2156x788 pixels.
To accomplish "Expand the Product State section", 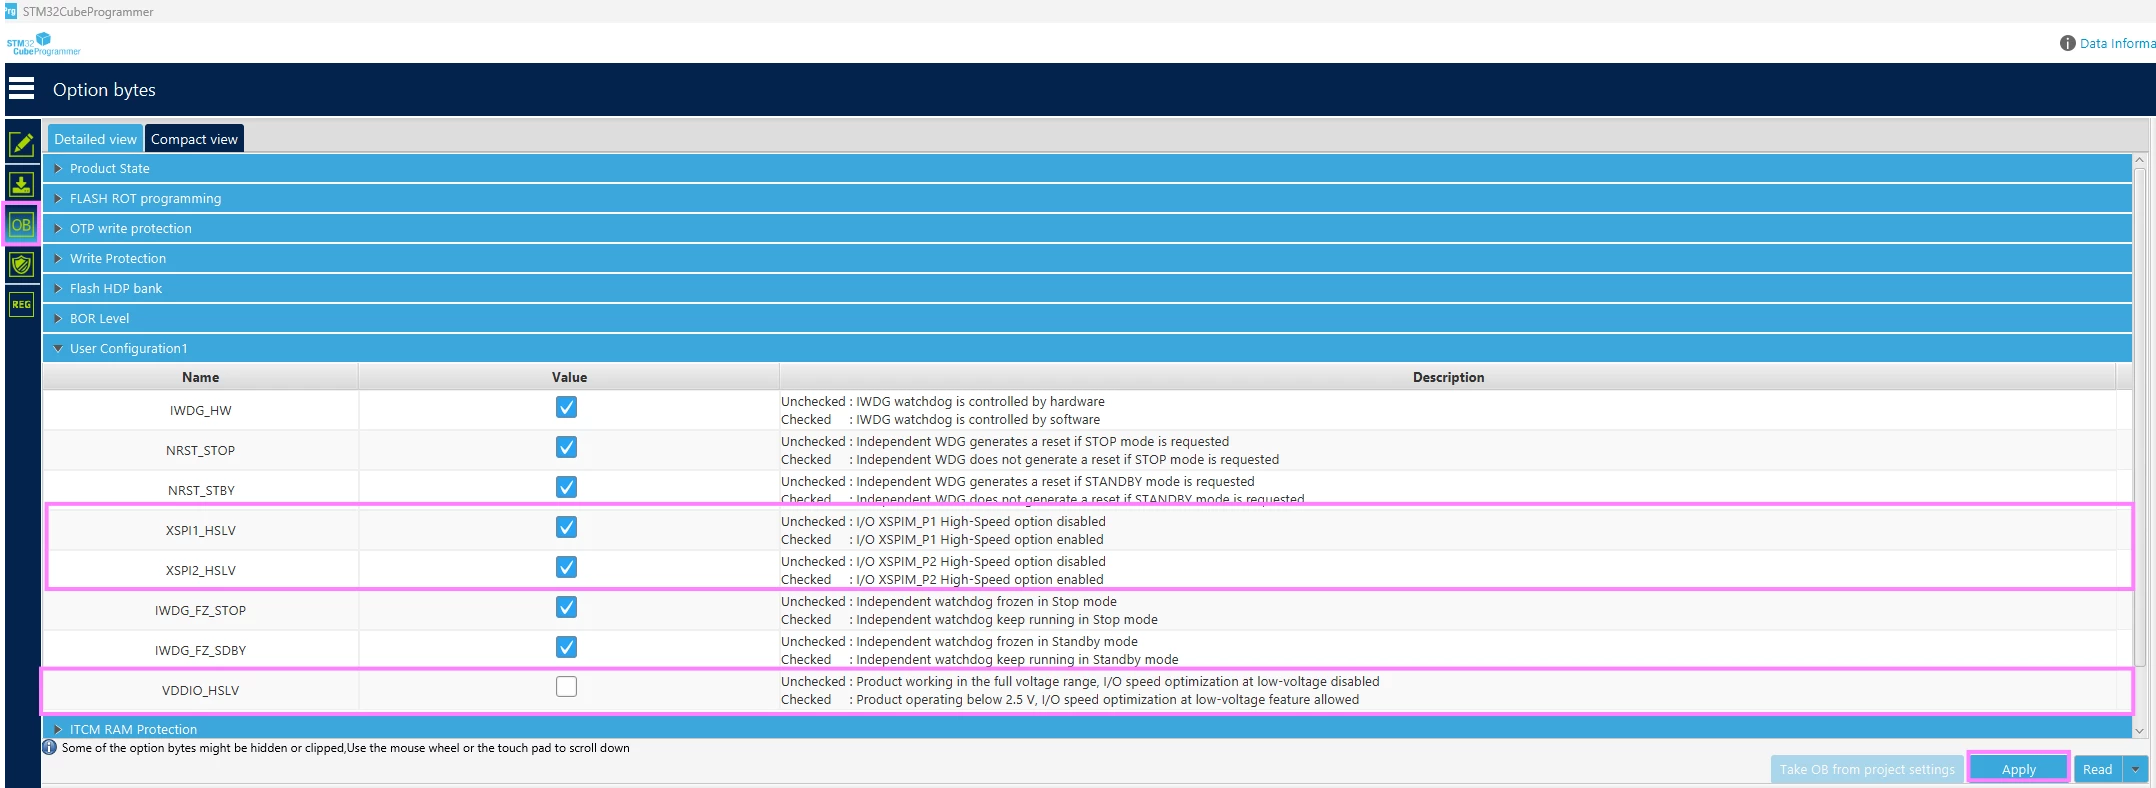I will point(1087,168).
